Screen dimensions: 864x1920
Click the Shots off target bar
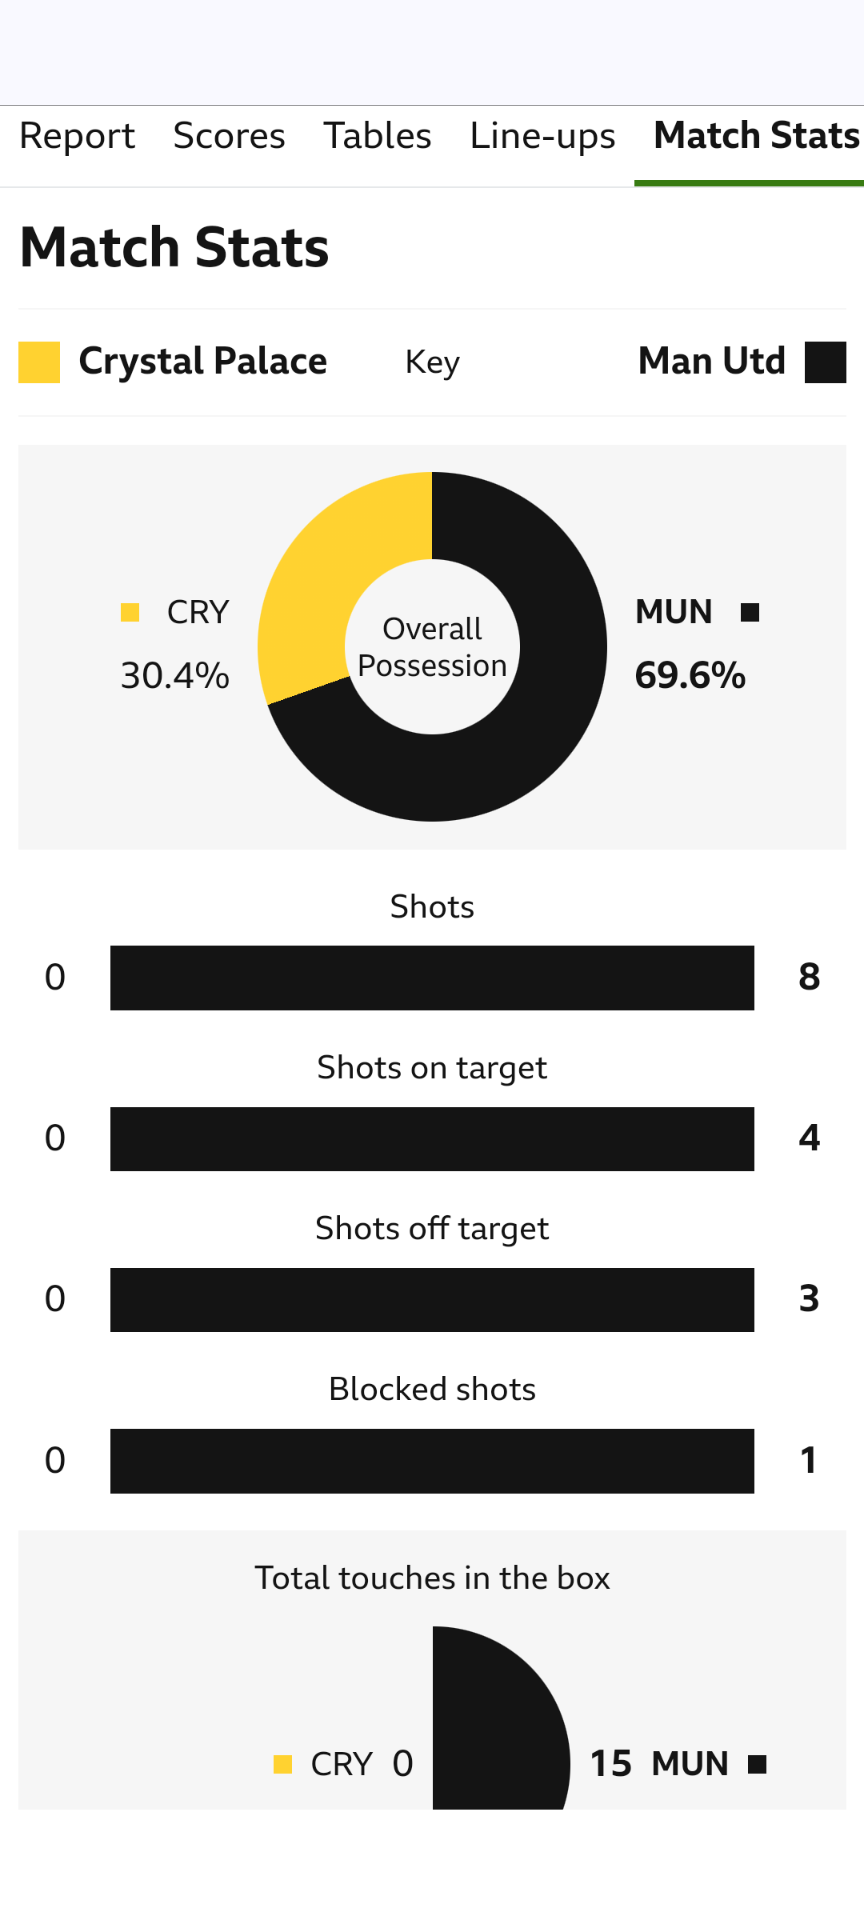pyautogui.click(x=432, y=1300)
